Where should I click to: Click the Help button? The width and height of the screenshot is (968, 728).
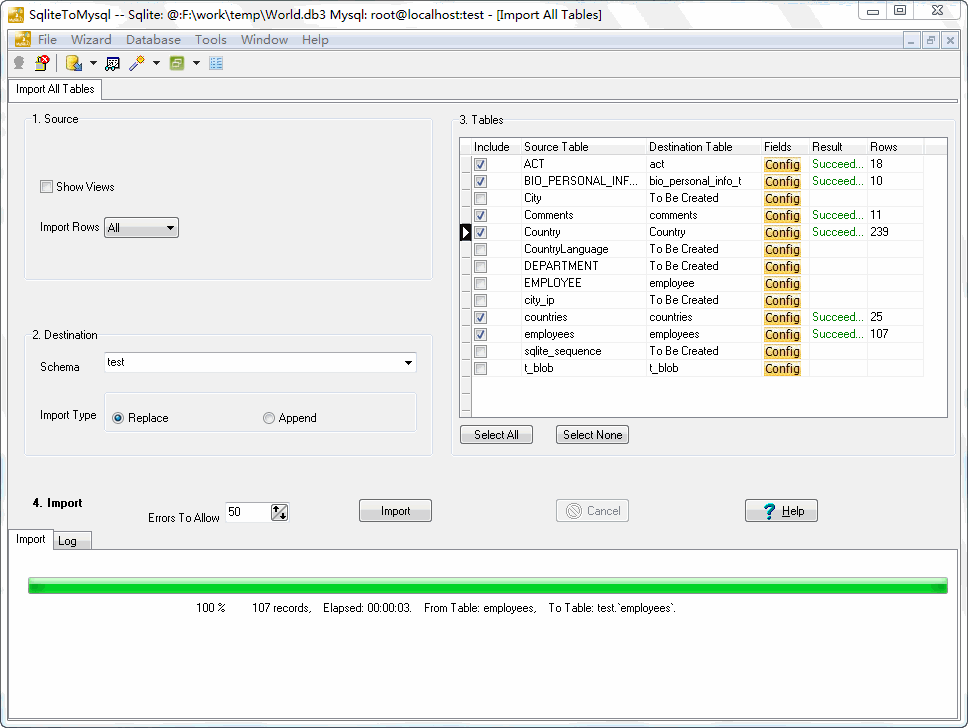[781, 511]
